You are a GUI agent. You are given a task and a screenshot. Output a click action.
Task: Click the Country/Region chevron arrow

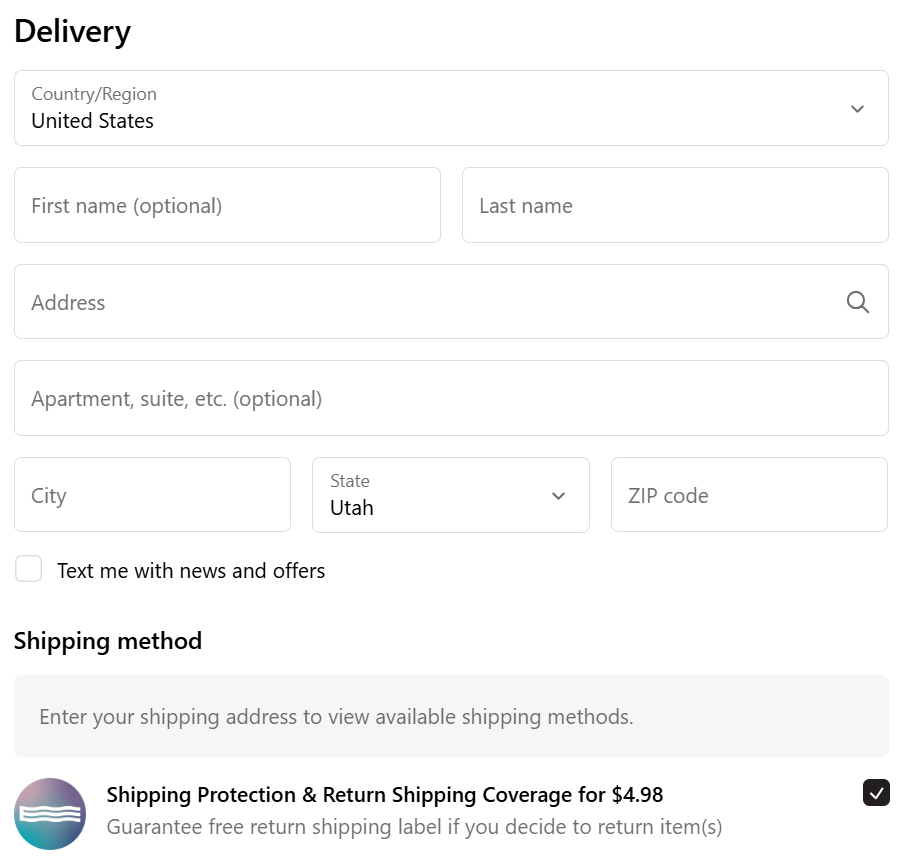pyautogui.click(x=857, y=109)
